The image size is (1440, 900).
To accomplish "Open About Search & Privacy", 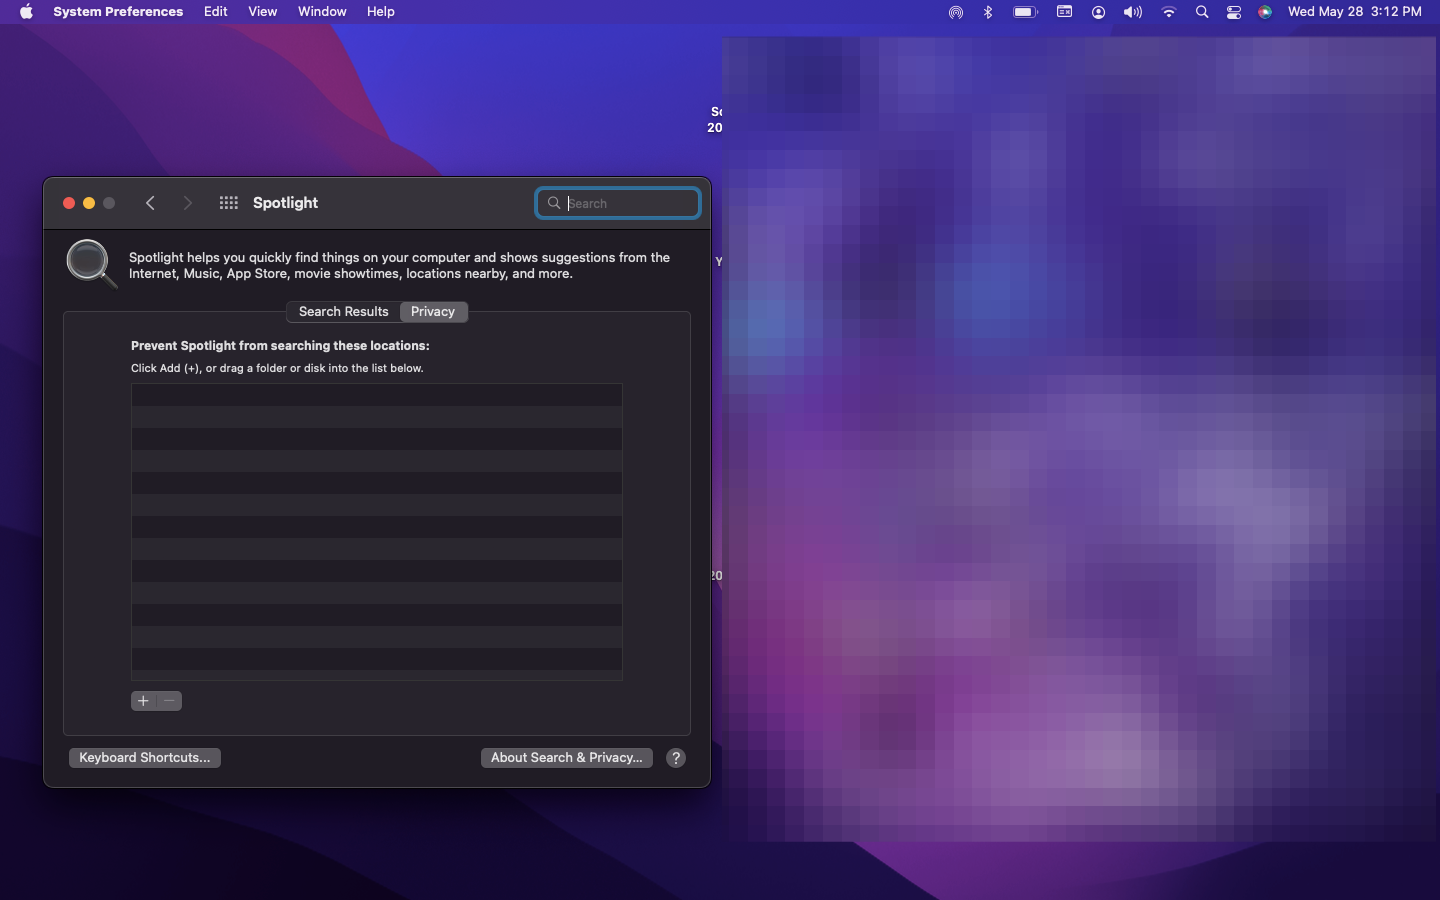I will point(566,758).
